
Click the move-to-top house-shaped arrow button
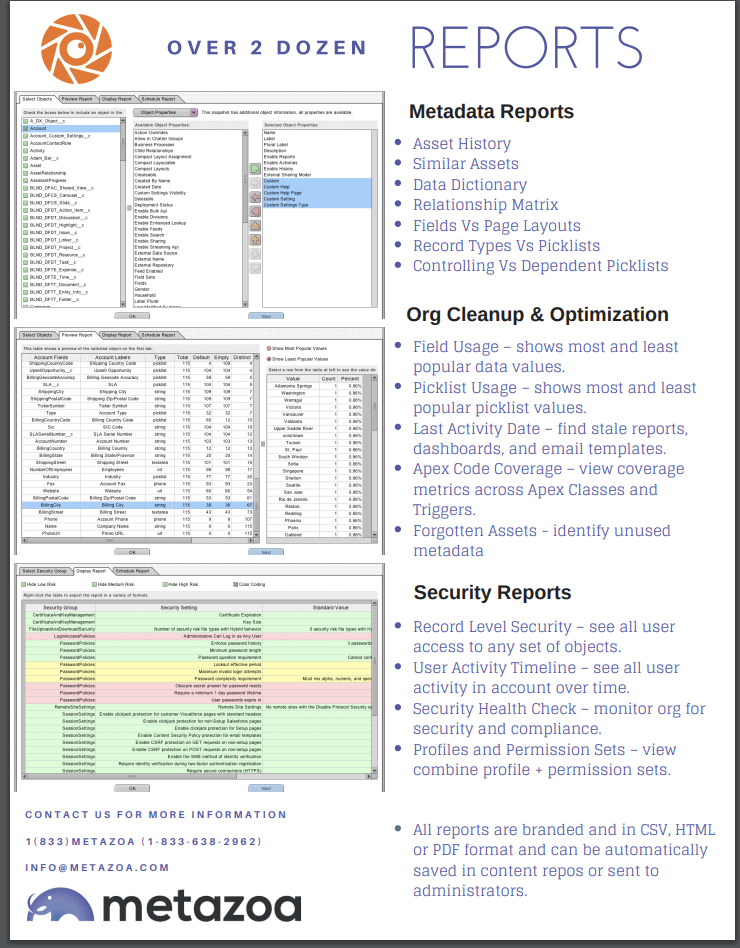(255, 226)
